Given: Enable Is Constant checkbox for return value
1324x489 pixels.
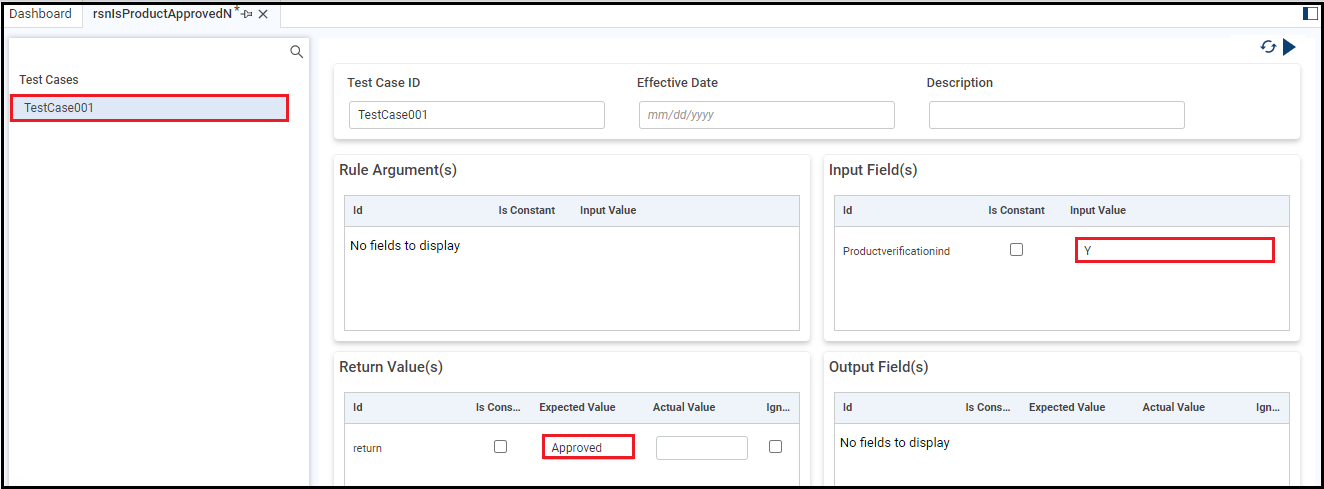Looking at the screenshot, I should 500,447.
